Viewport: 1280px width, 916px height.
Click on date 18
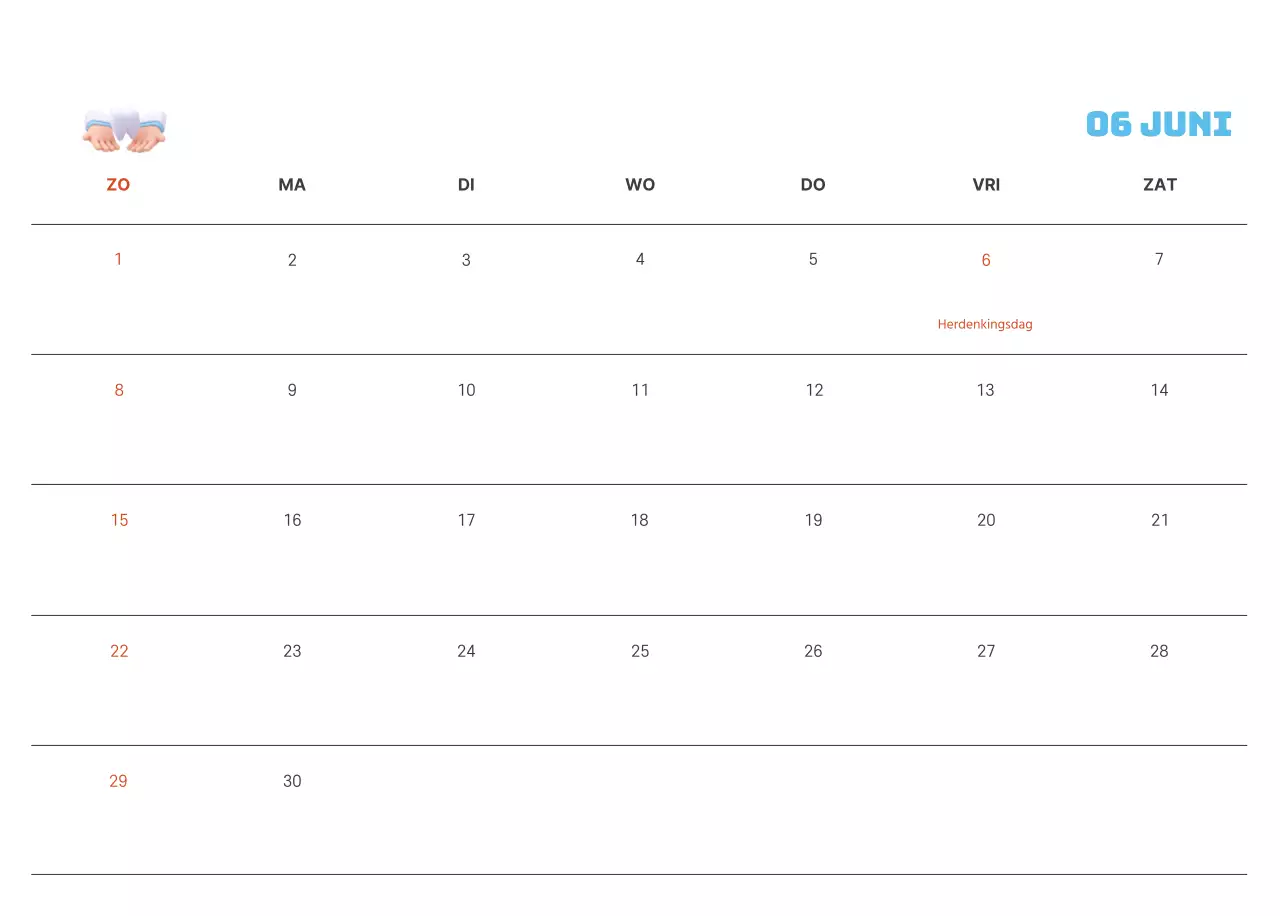pos(640,520)
